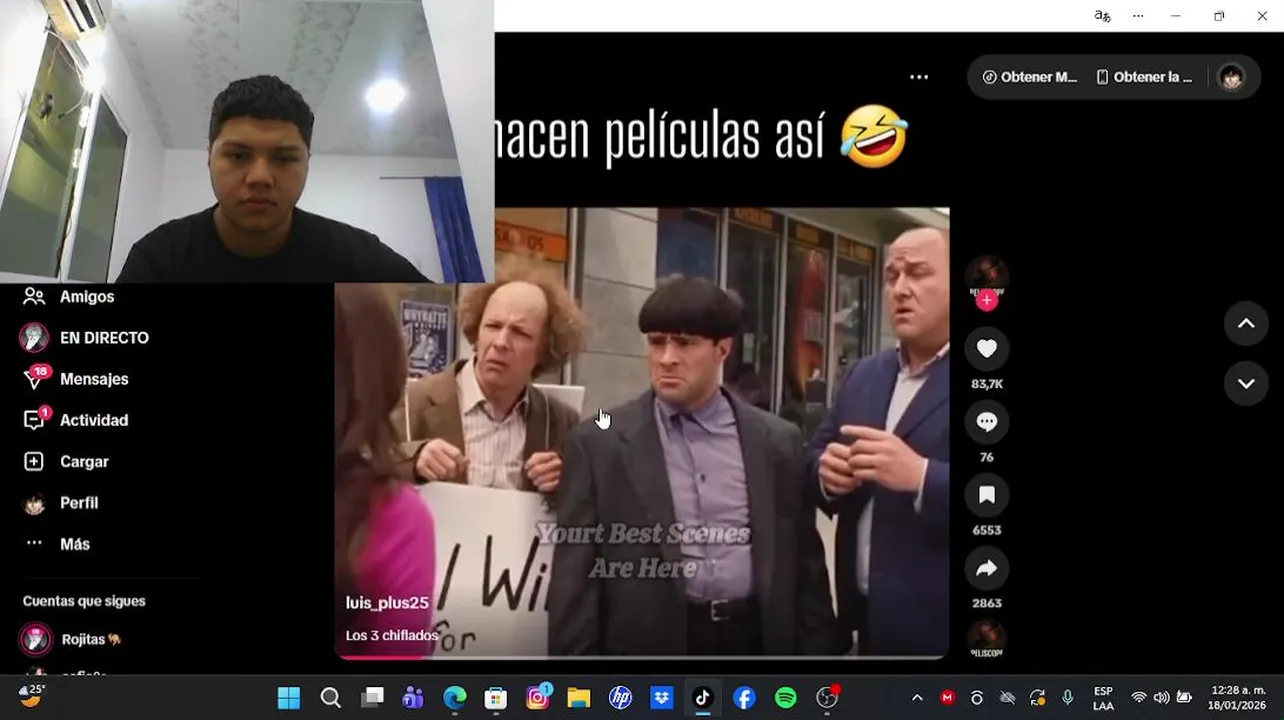Click the Mensajes icon with 18 badge
The height and width of the screenshot is (720, 1284).
pos(35,378)
